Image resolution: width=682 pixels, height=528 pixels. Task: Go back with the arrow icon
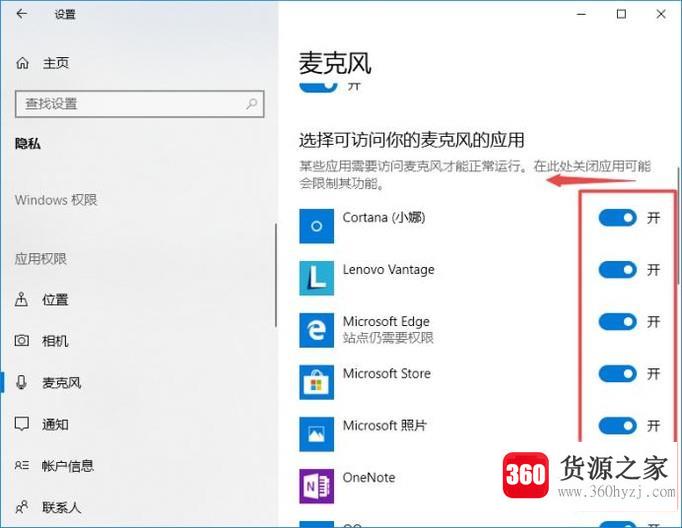(x=22, y=14)
